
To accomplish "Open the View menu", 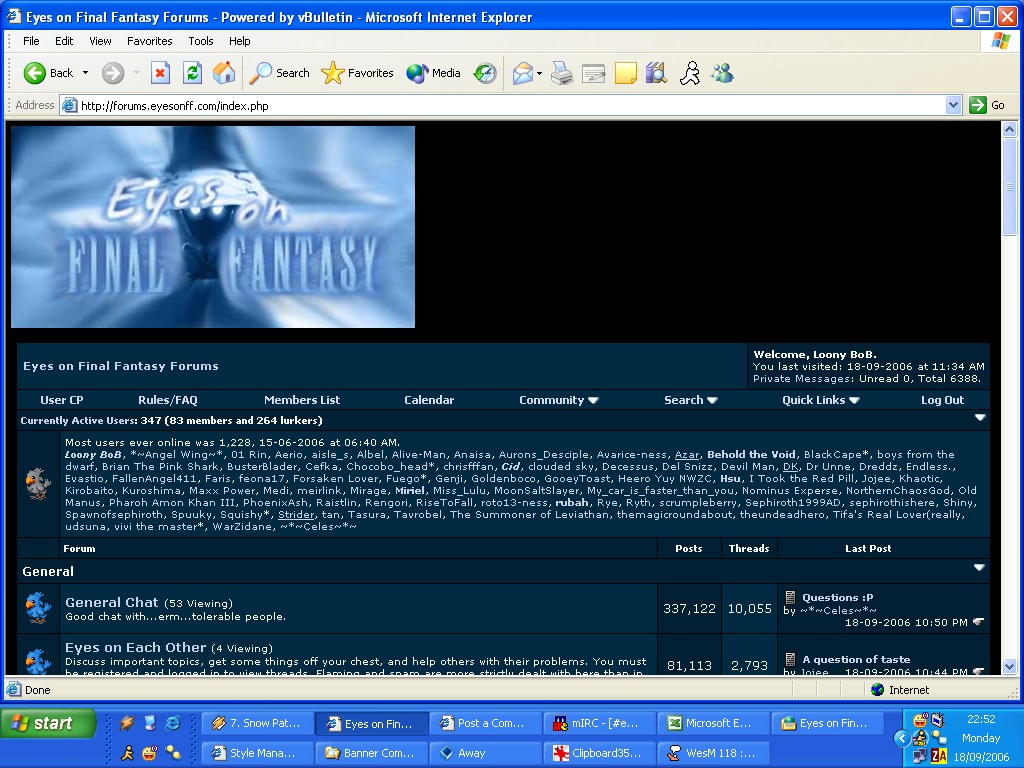I will tap(100, 40).
